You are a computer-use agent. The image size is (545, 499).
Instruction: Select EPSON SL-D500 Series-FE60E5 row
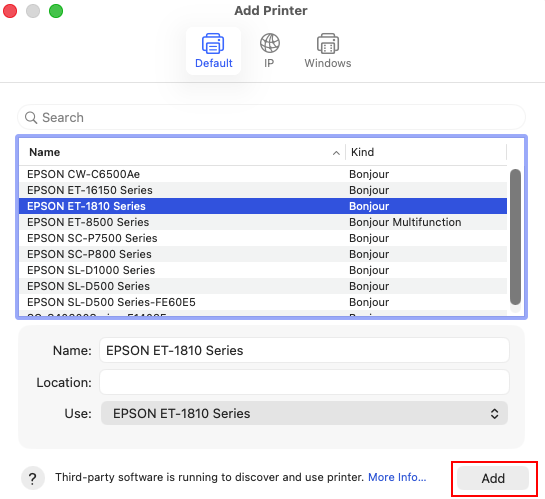(263, 302)
